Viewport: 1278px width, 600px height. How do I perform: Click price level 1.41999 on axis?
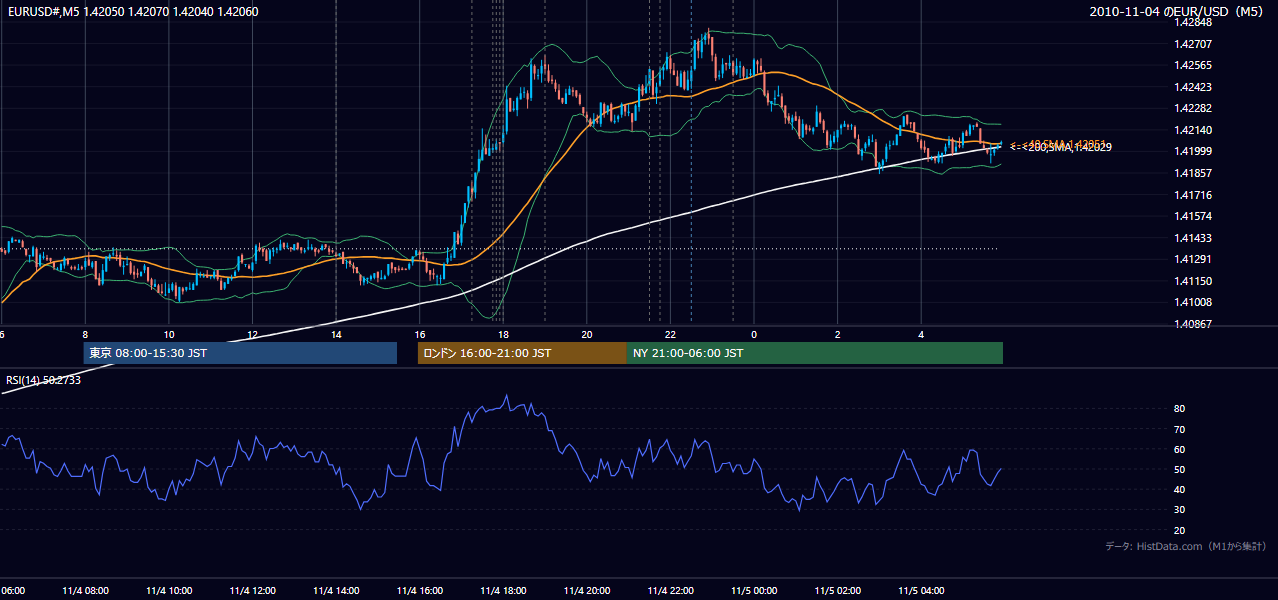(1193, 151)
